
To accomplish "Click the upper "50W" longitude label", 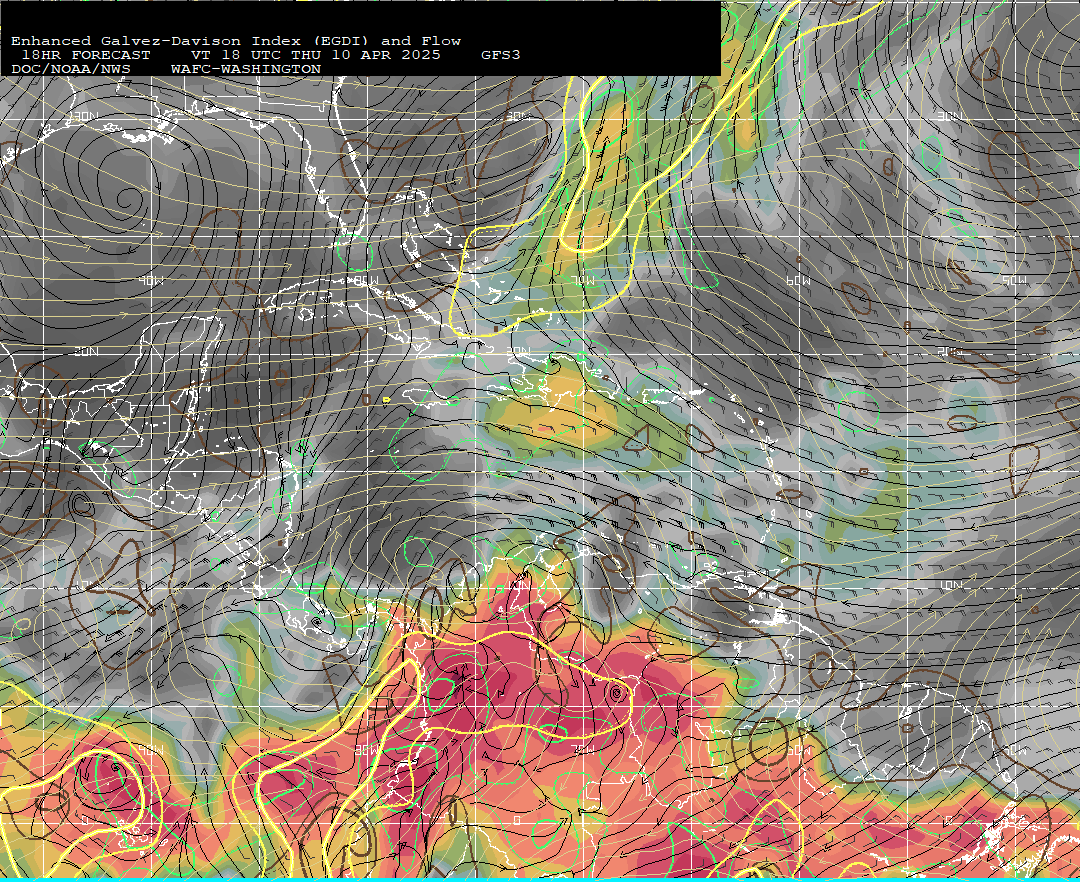I will click(x=1014, y=280).
